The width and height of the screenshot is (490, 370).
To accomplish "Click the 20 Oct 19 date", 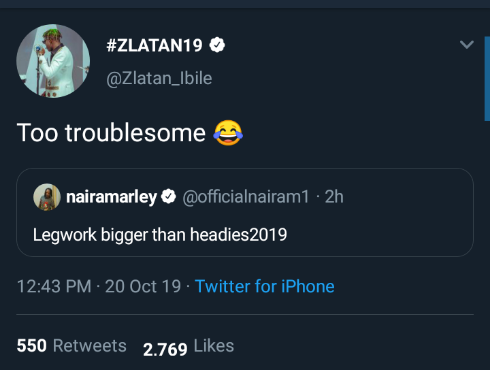I will (143, 286).
